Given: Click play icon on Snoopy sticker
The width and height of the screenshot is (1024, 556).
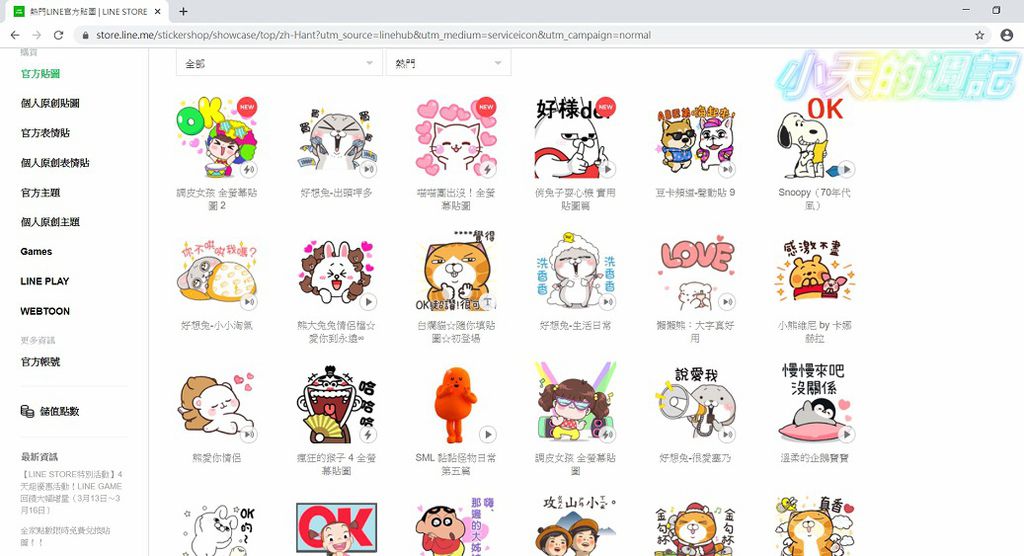Looking at the screenshot, I should pyautogui.click(x=846, y=169).
